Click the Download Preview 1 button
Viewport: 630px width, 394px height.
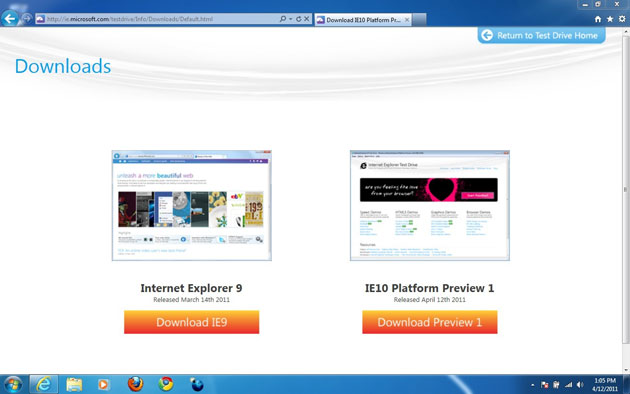pyautogui.click(x=430, y=322)
